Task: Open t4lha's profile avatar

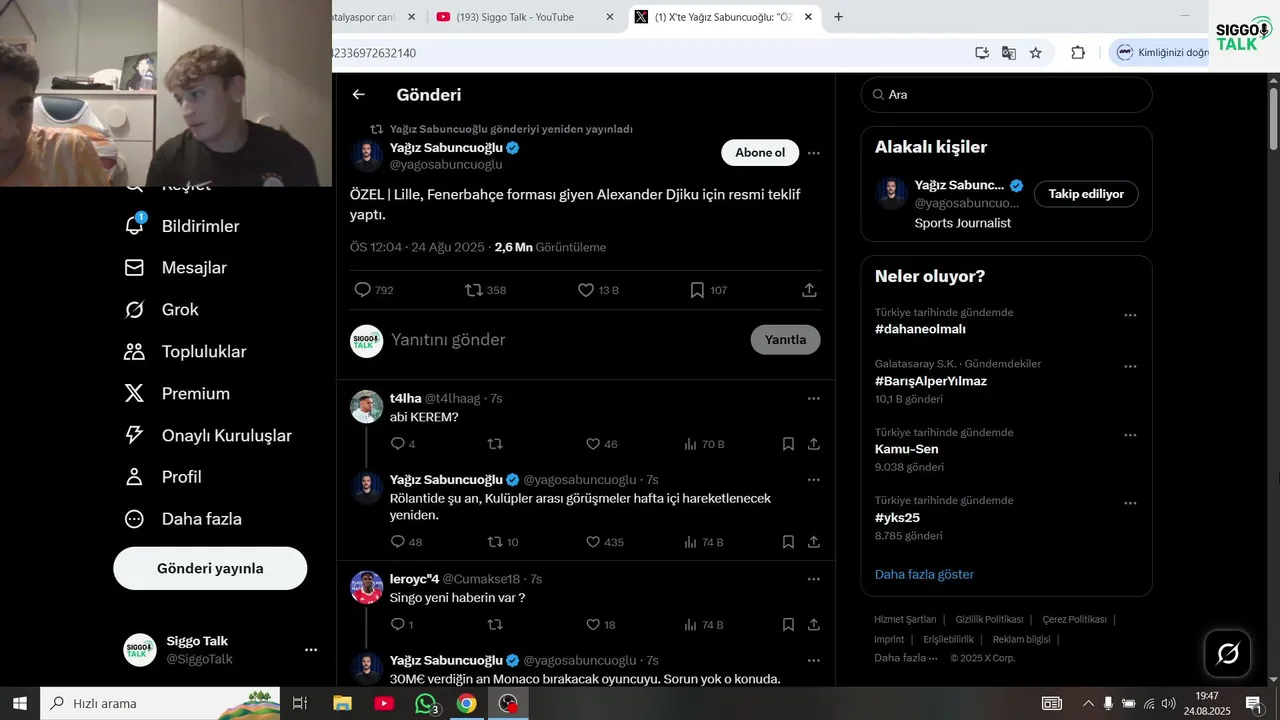Action: click(367, 407)
